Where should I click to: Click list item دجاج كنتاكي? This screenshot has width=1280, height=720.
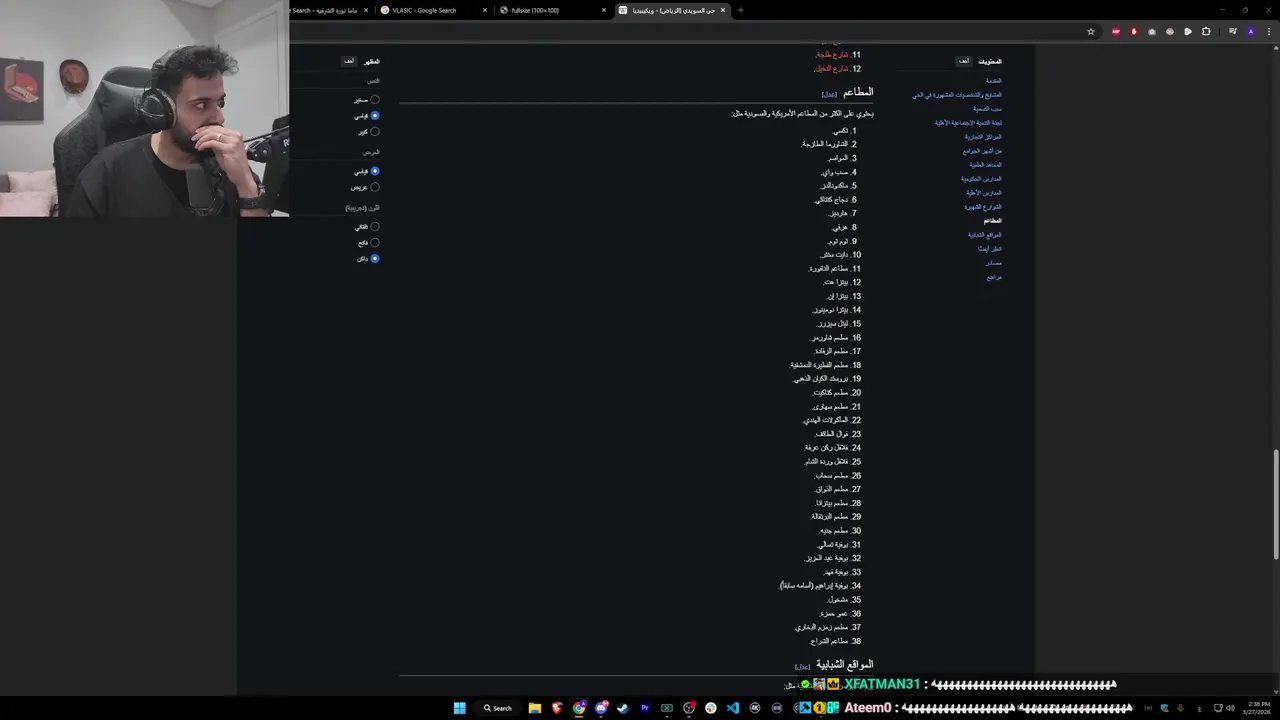(832, 200)
